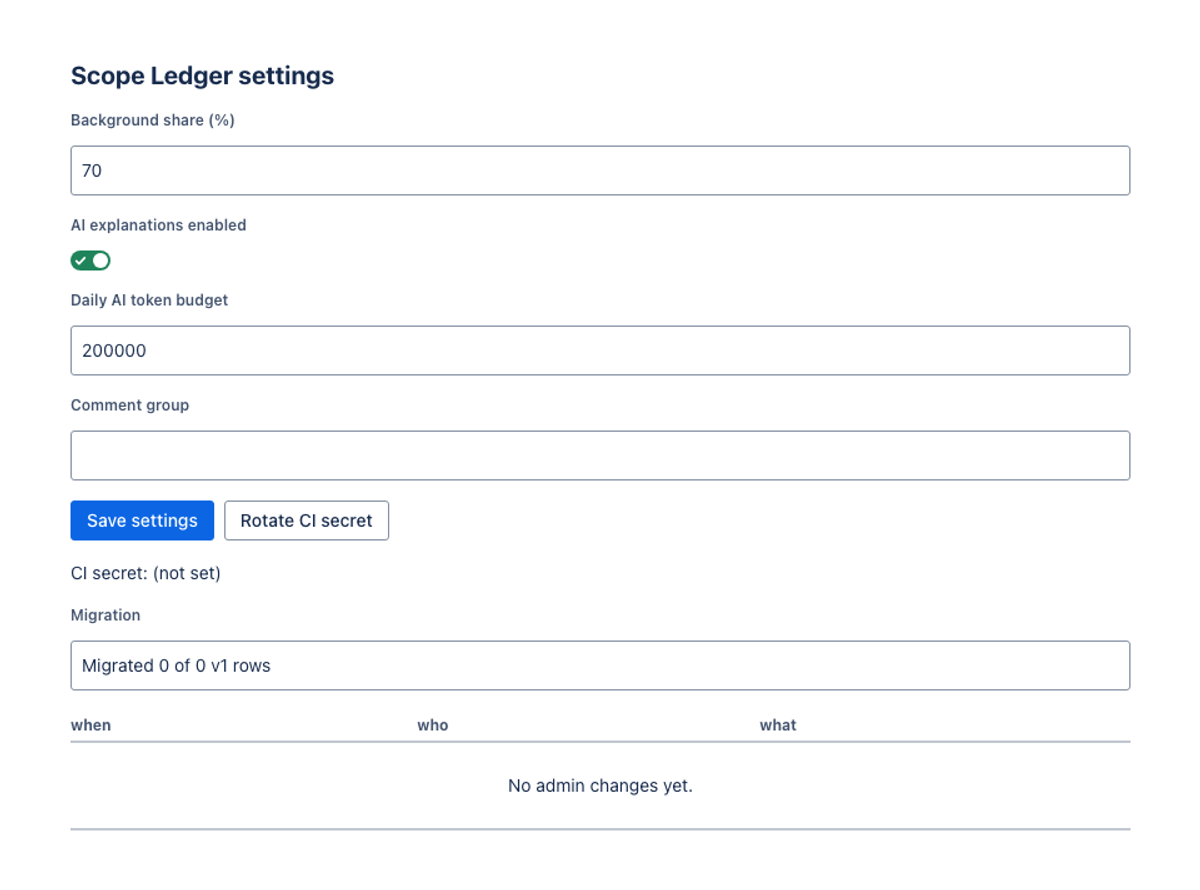Click the "CI secret: (not set)" text
1200x890 pixels.
point(146,574)
